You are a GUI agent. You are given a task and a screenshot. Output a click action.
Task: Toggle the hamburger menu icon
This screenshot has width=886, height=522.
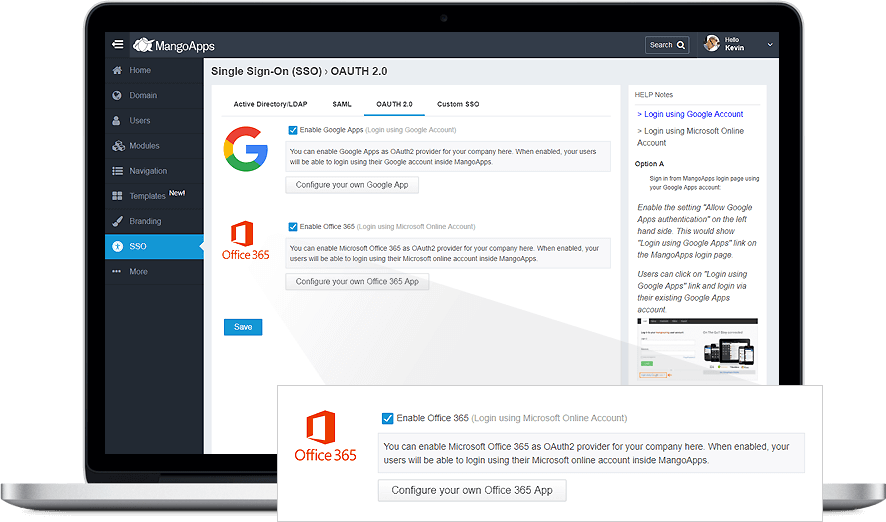tap(118, 44)
